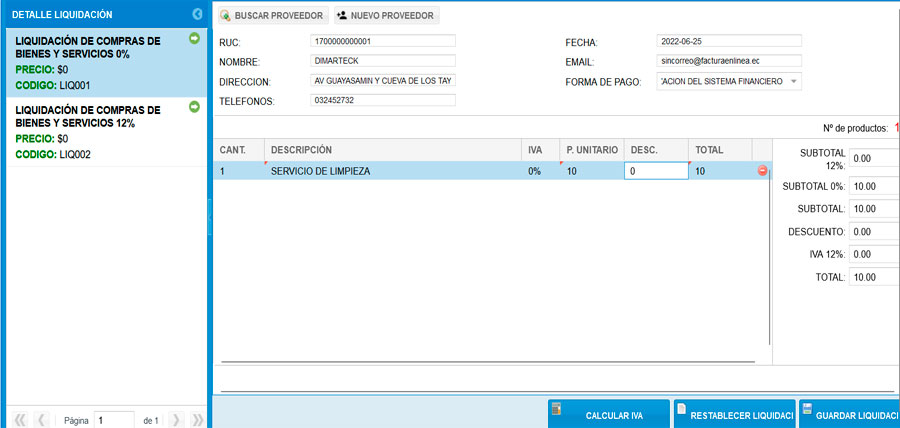Edit the Desc. cell for Servicio de Limpieza
The width and height of the screenshot is (900, 428).
(656, 171)
